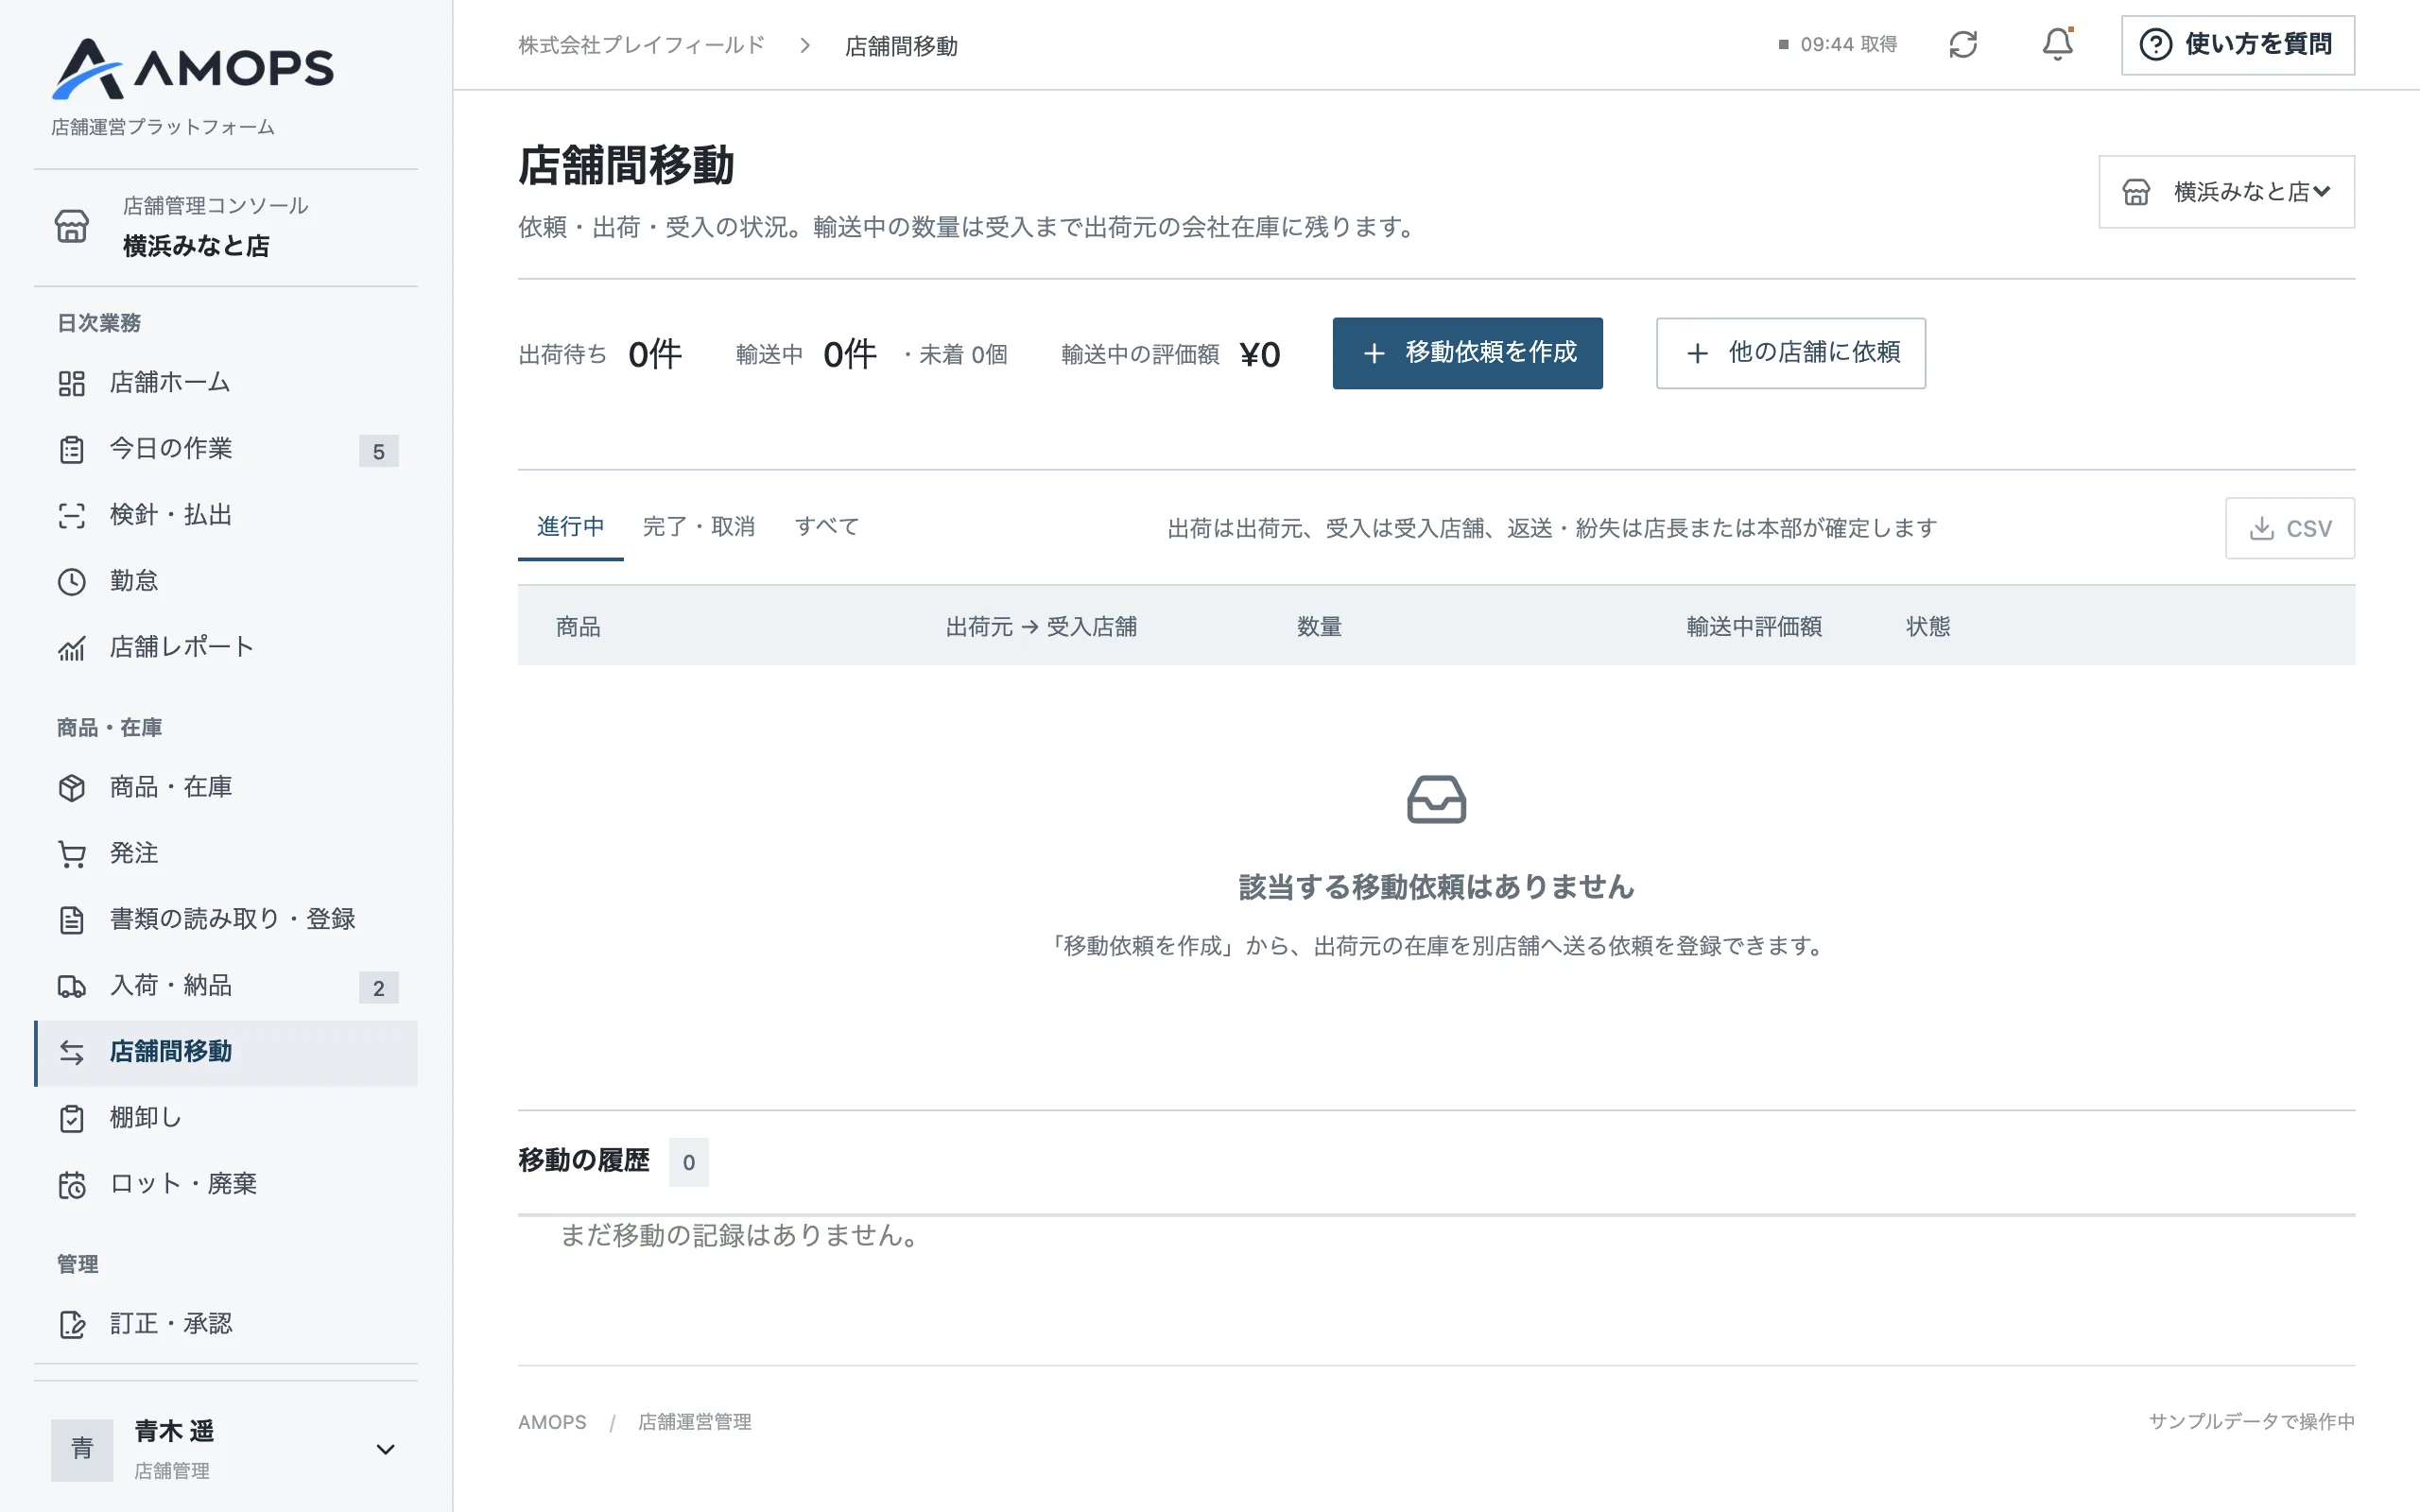Click the 出荷元 → 受入店舗 column header
Image resolution: width=2420 pixels, height=1512 pixels.
(1041, 627)
